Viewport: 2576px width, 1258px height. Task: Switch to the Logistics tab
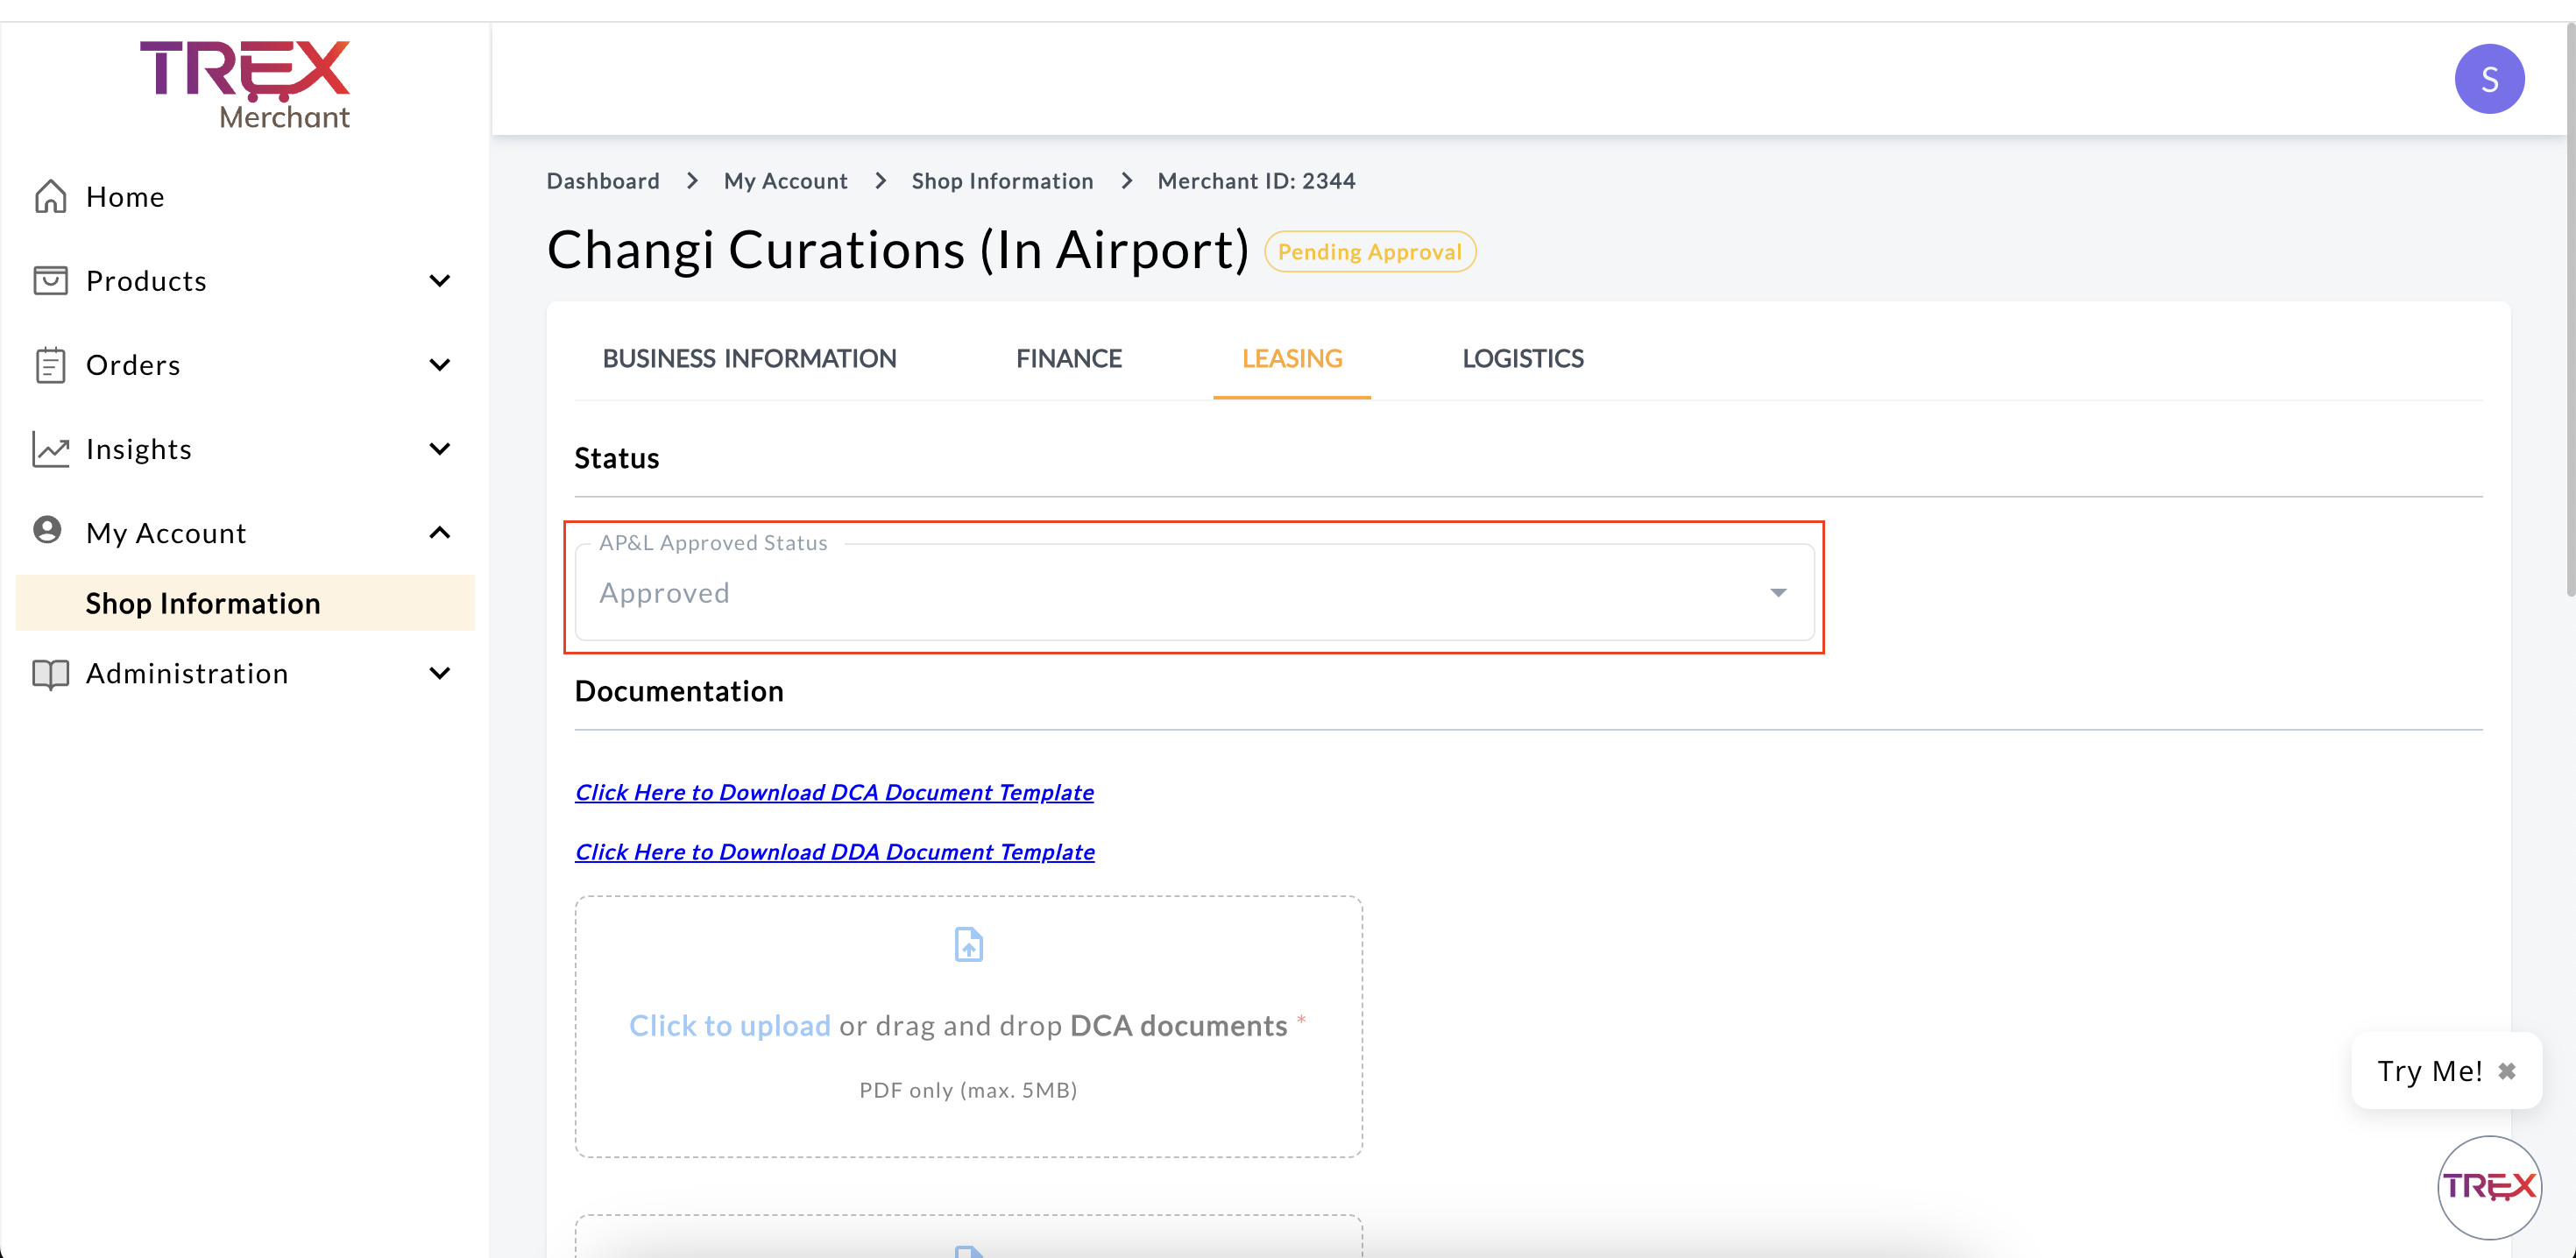pos(1522,359)
